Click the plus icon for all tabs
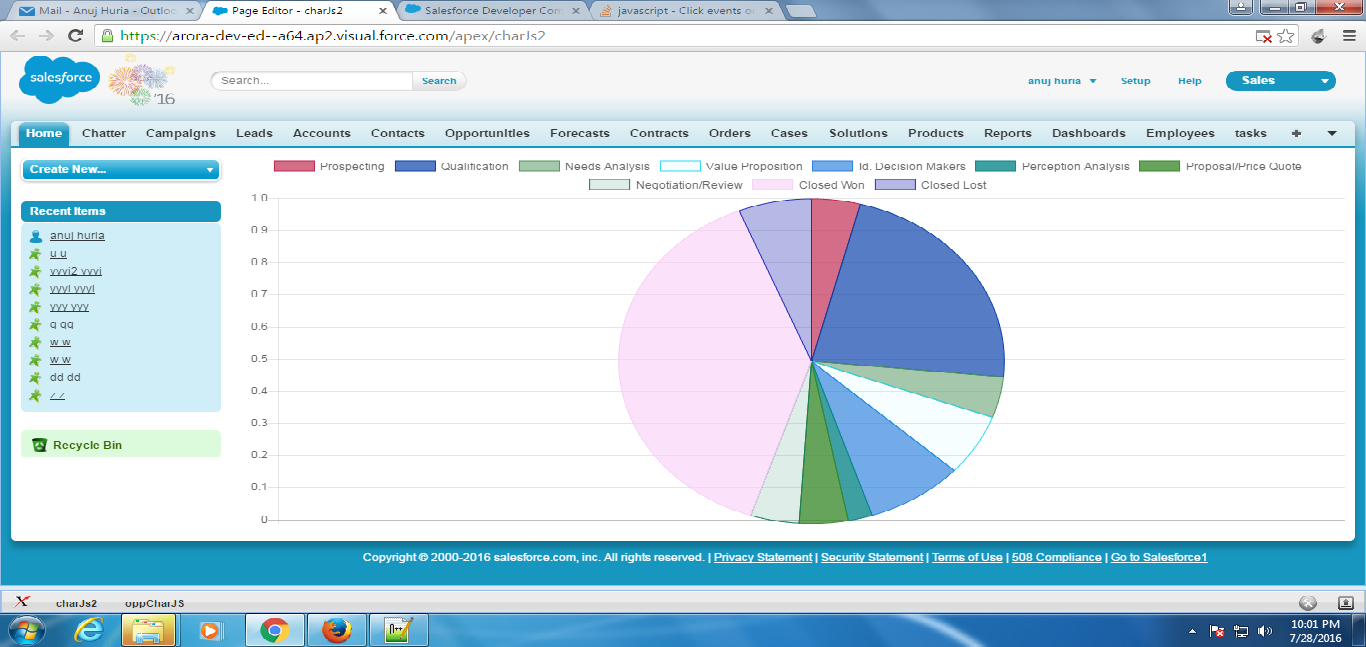Image resolution: width=1366 pixels, height=647 pixels. [1297, 133]
